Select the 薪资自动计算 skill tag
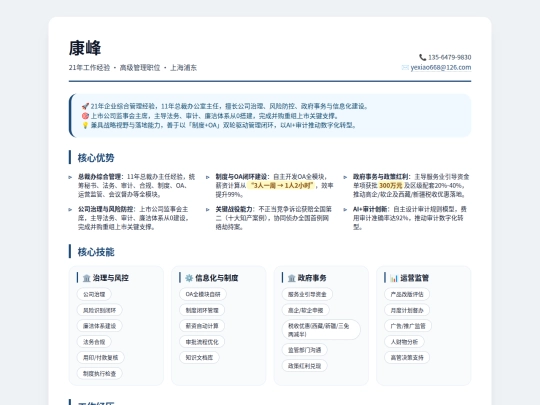540x405 pixels. pos(202,326)
